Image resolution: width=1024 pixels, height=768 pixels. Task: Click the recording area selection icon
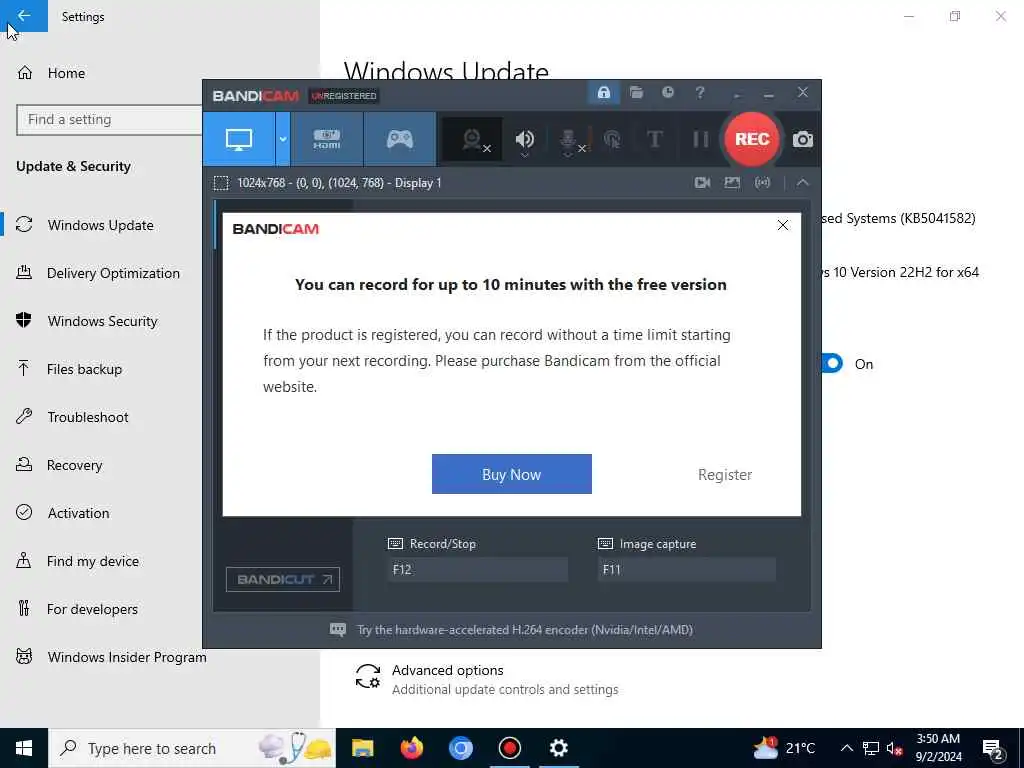click(x=221, y=183)
